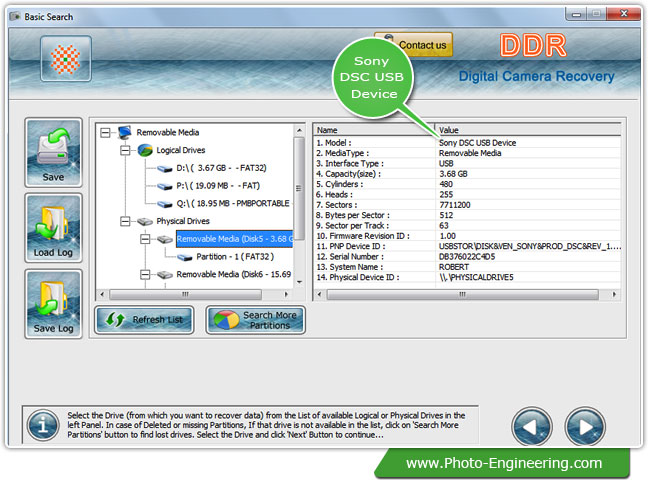Viewport: 648px width, 480px height.
Task: Click the '11. PNP Device ID :' row name
Action: click(350, 246)
